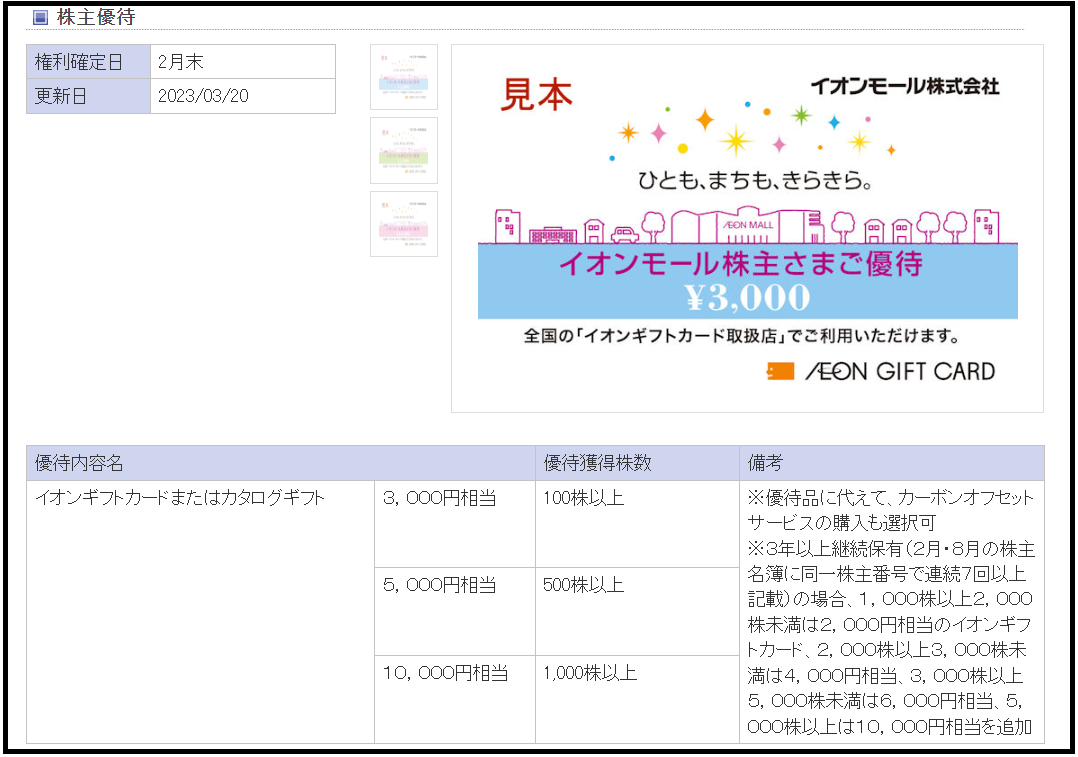
Task: Click the 2023/03/20 date value
Action: click(204, 96)
